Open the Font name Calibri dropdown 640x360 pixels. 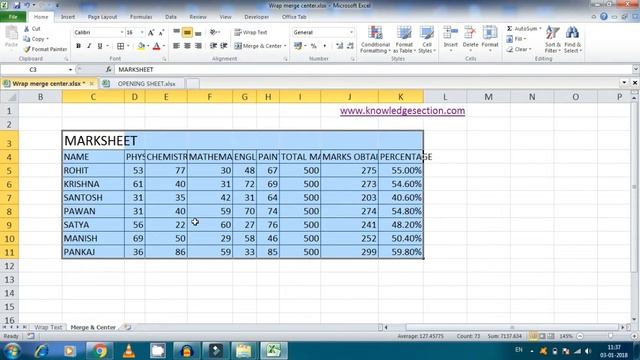coord(122,32)
